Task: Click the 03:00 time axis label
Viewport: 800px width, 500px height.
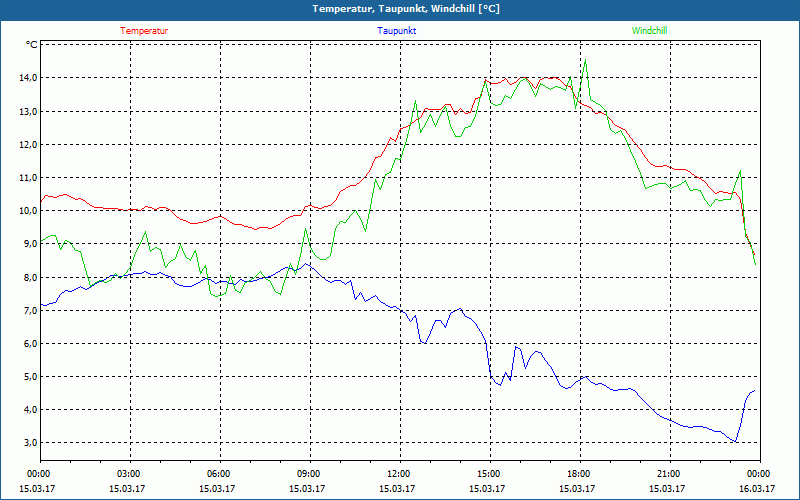Action: coord(130,474)
